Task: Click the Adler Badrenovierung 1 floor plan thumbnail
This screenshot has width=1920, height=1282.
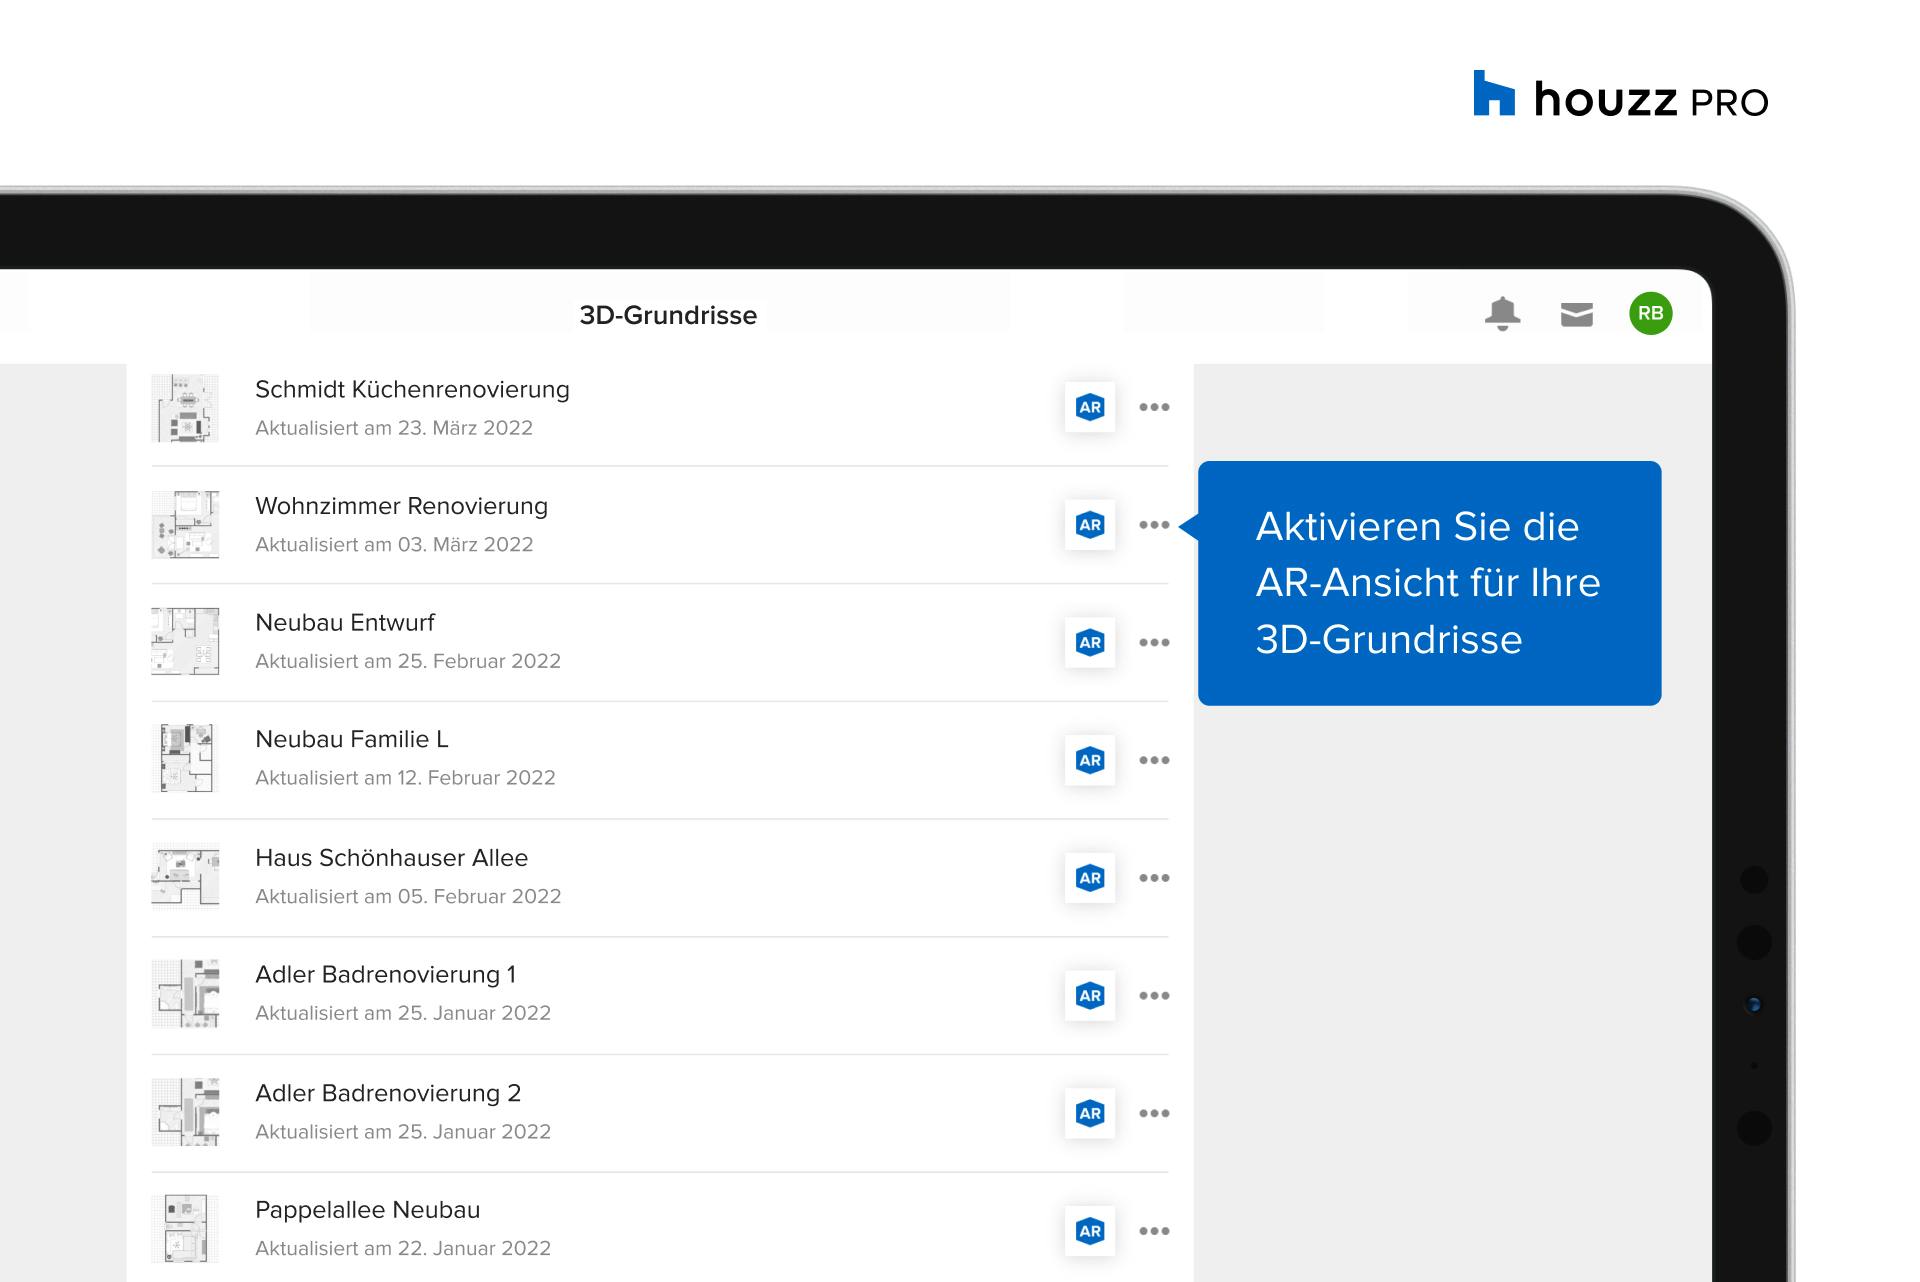Action: [x=186, y=994]
